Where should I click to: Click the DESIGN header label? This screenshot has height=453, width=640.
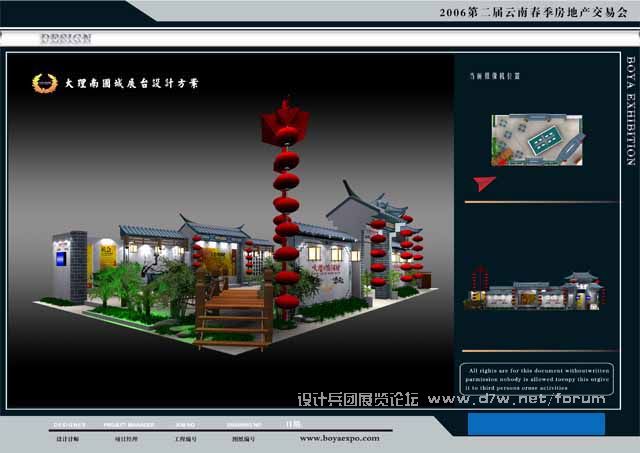coord(66,39)
